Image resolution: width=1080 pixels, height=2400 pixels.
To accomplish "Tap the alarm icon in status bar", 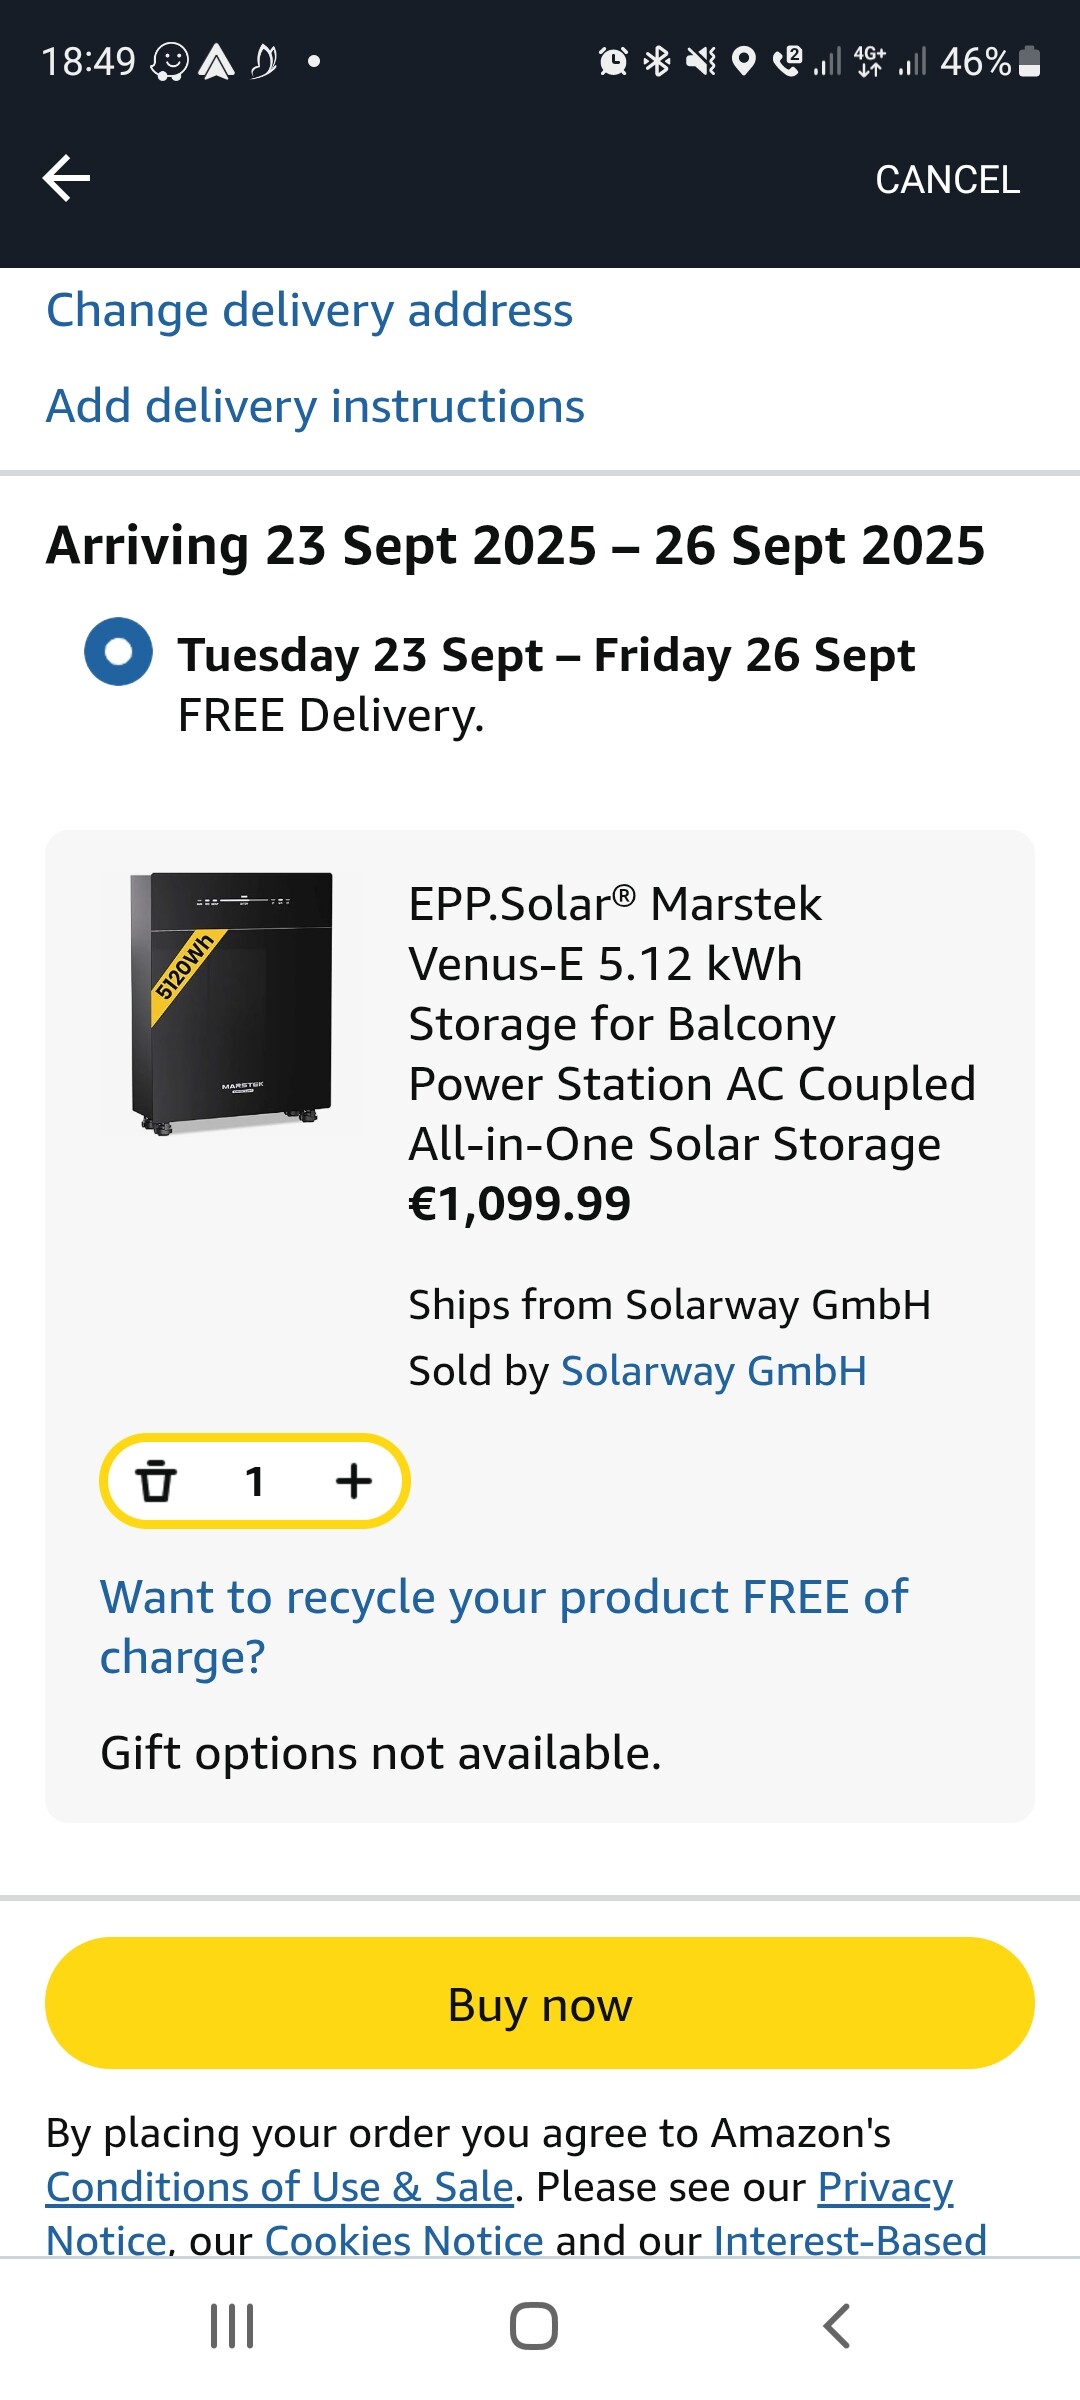I will (x=613, y=62).
